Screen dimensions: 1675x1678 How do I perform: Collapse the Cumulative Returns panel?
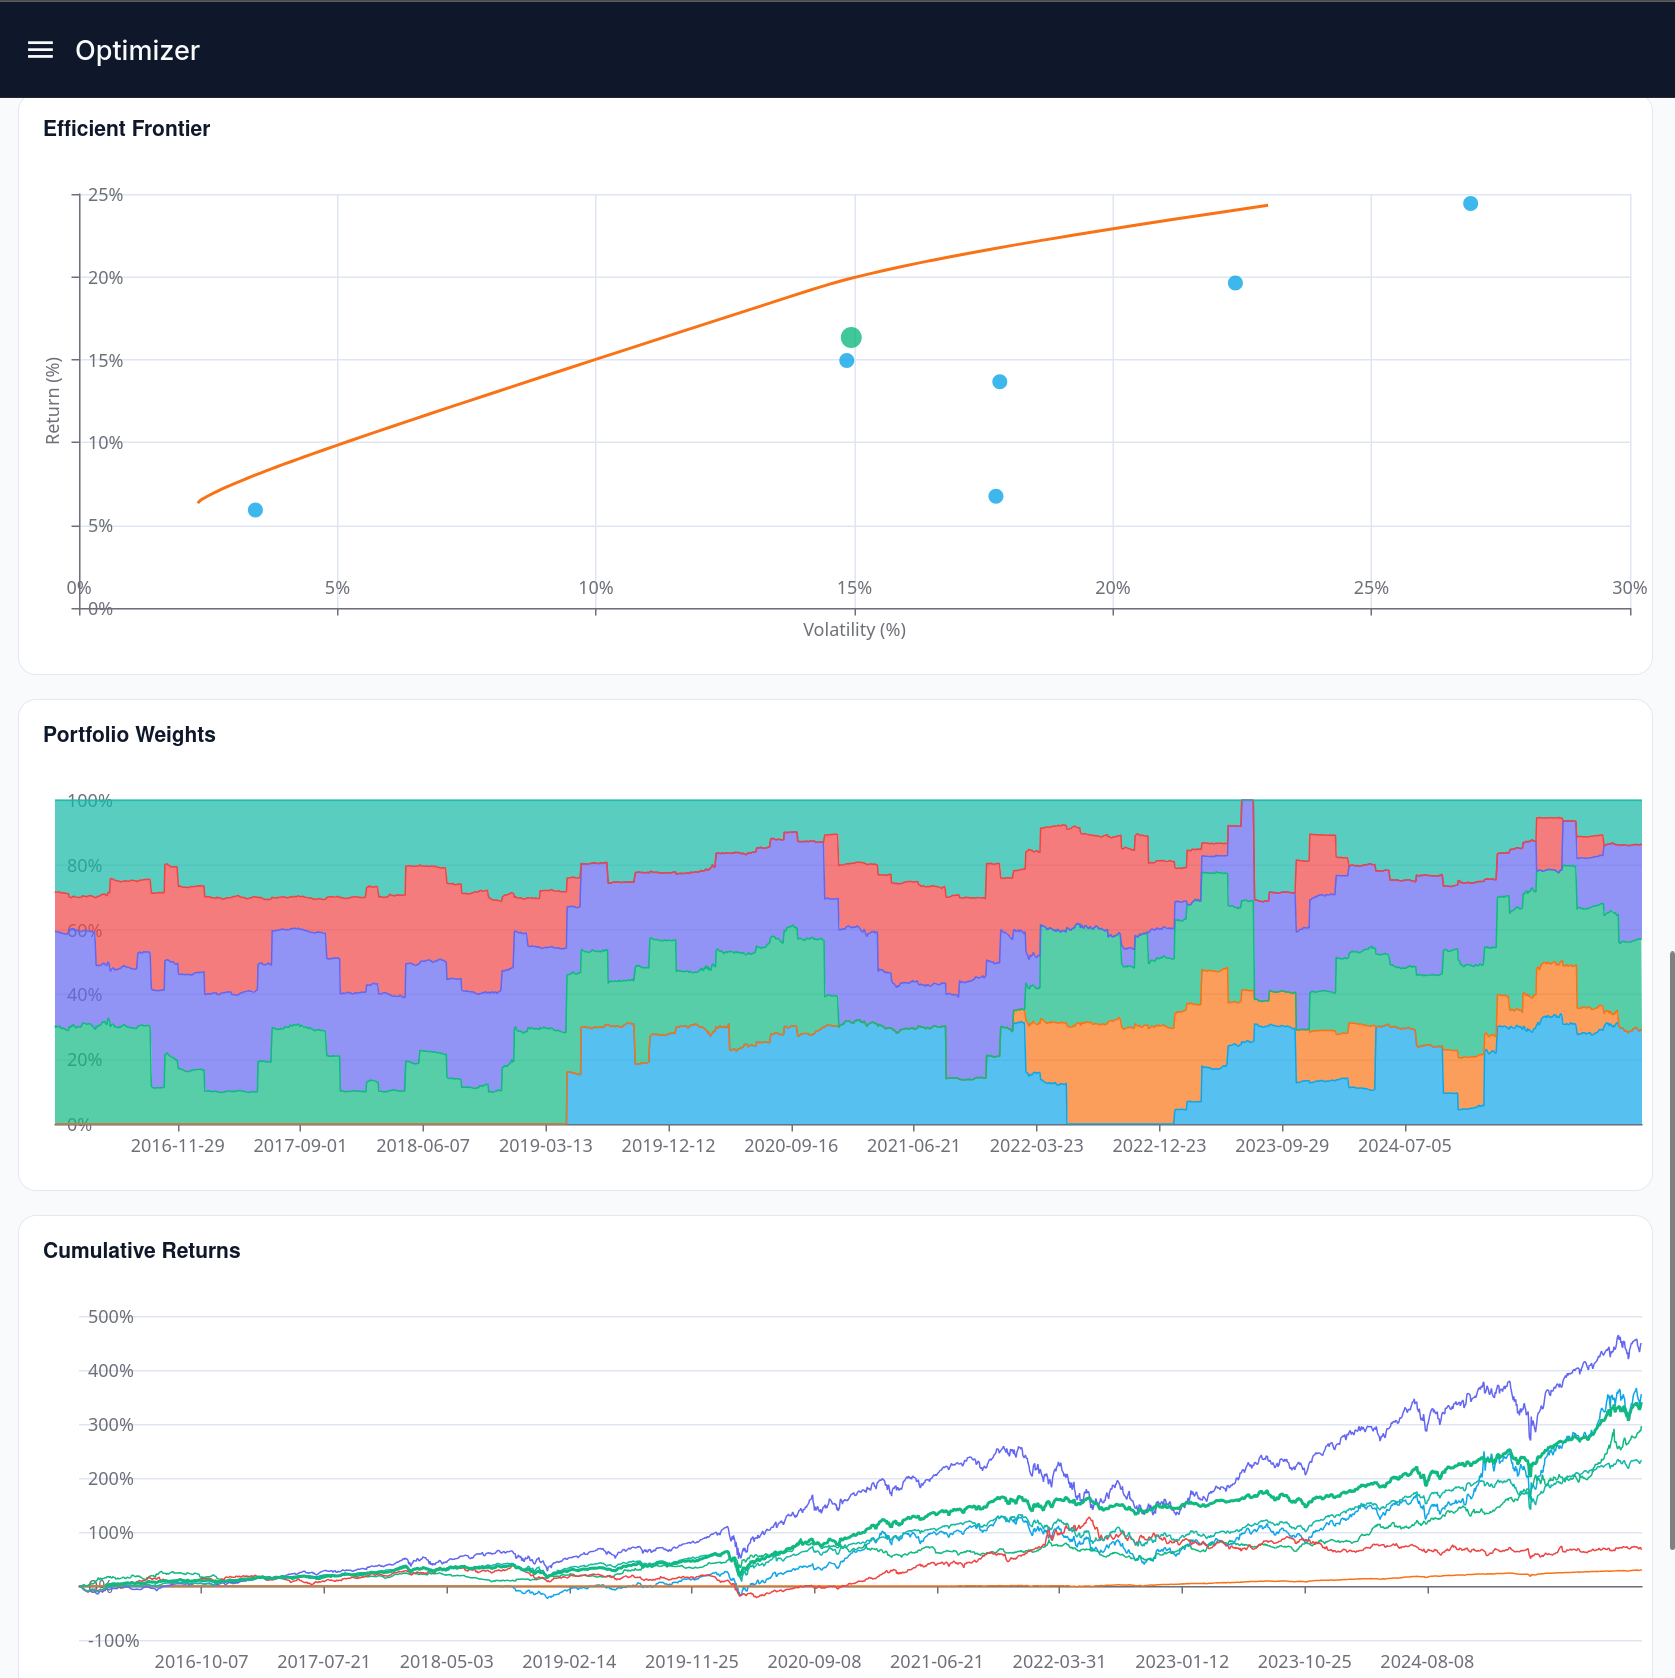pos(141,1250)
